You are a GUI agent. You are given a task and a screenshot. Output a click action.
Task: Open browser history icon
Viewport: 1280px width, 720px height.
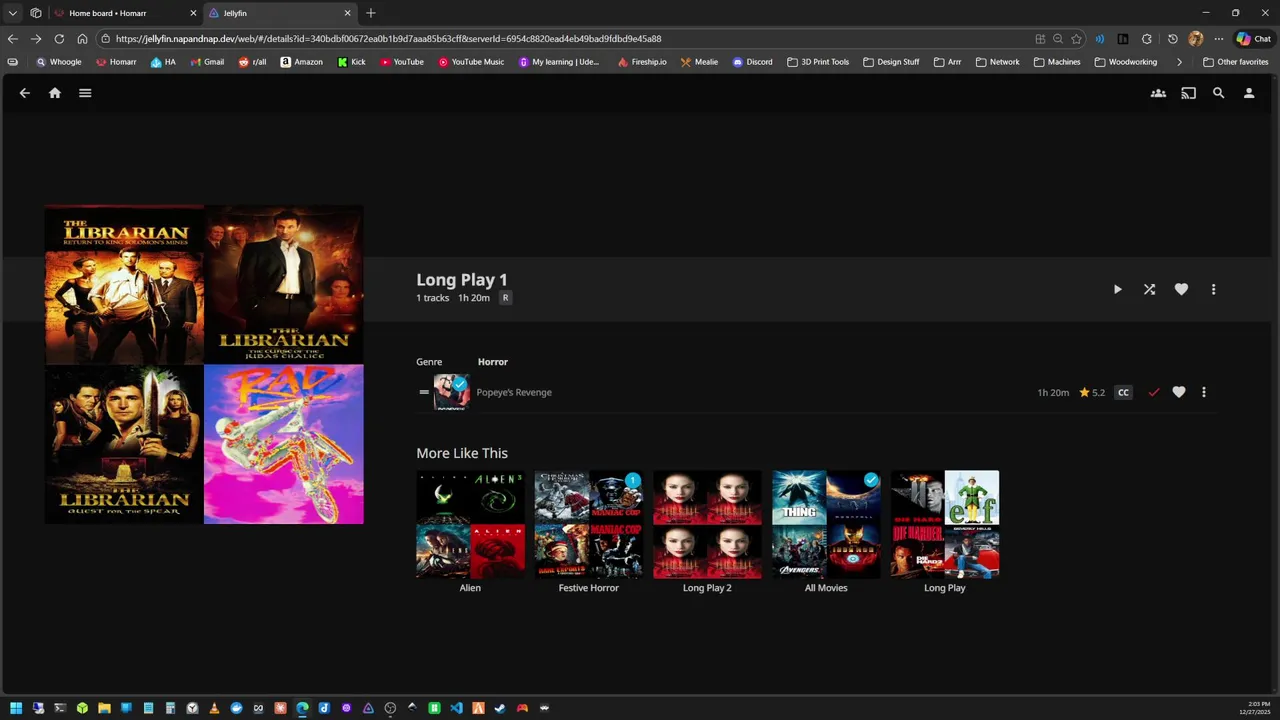pos(1173,39)
